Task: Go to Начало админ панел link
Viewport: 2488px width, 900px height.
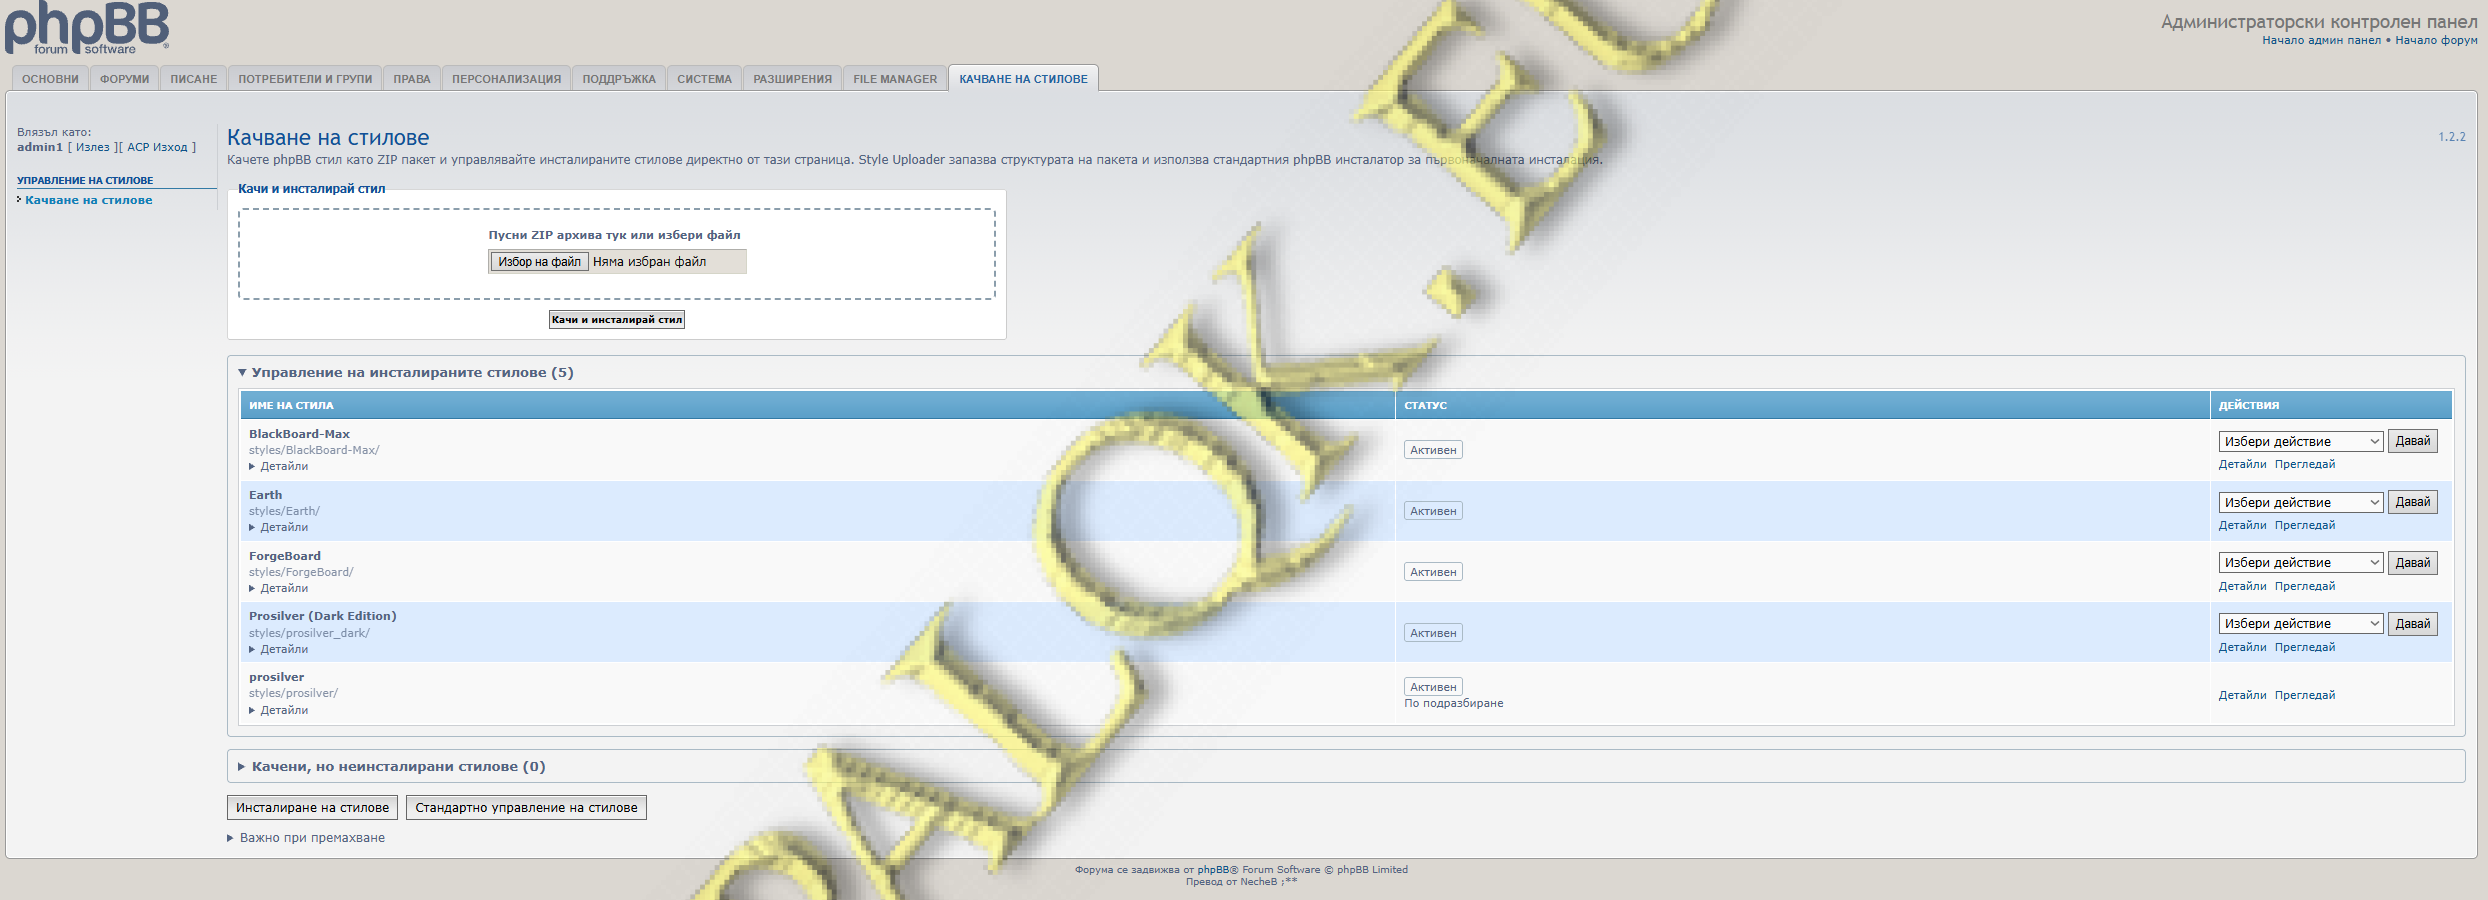Action: coord(2322,40)
